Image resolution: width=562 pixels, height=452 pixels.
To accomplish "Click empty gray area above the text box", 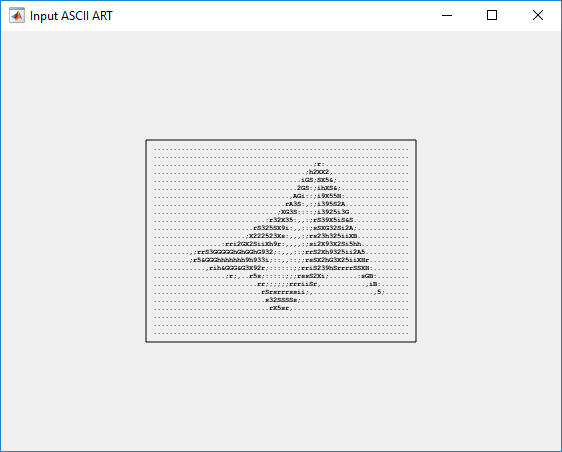I will coord(281,86).
